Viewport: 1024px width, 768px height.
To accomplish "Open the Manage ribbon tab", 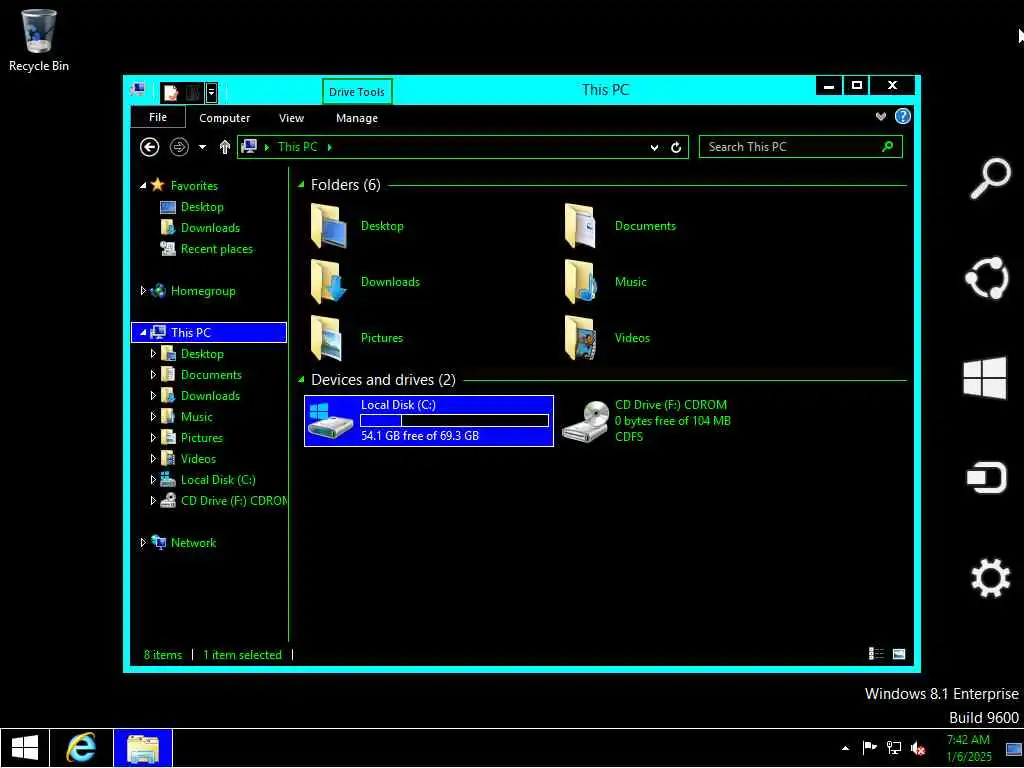I will click(357, 118).
